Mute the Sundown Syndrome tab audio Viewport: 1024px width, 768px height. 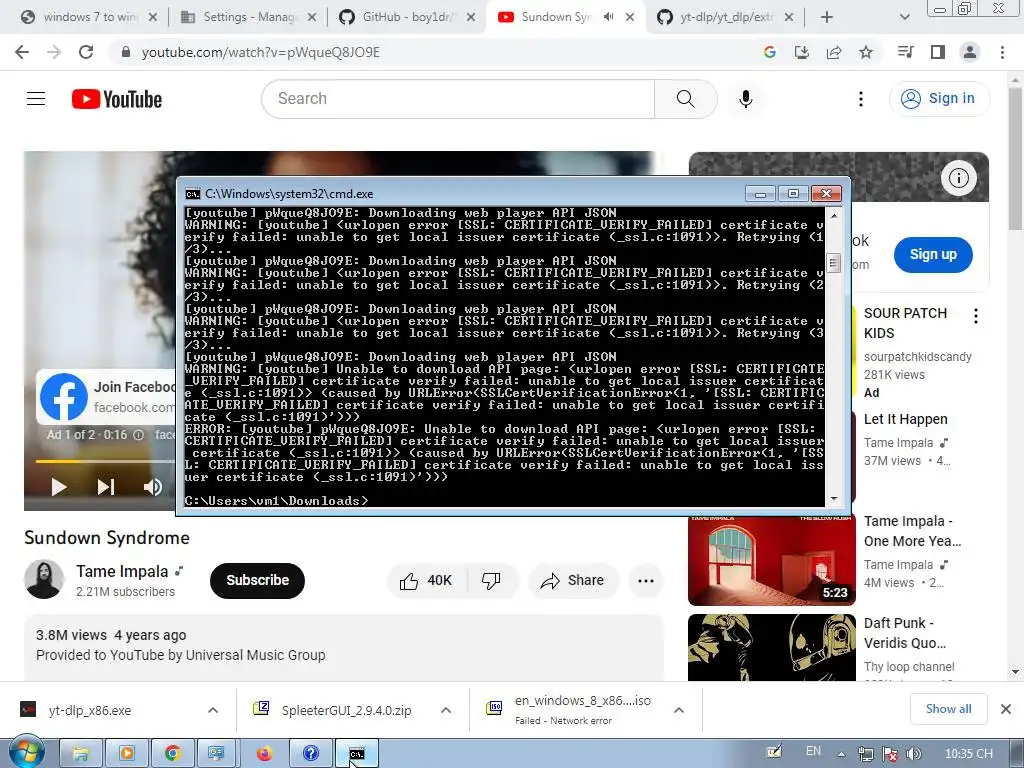point(609,17)
